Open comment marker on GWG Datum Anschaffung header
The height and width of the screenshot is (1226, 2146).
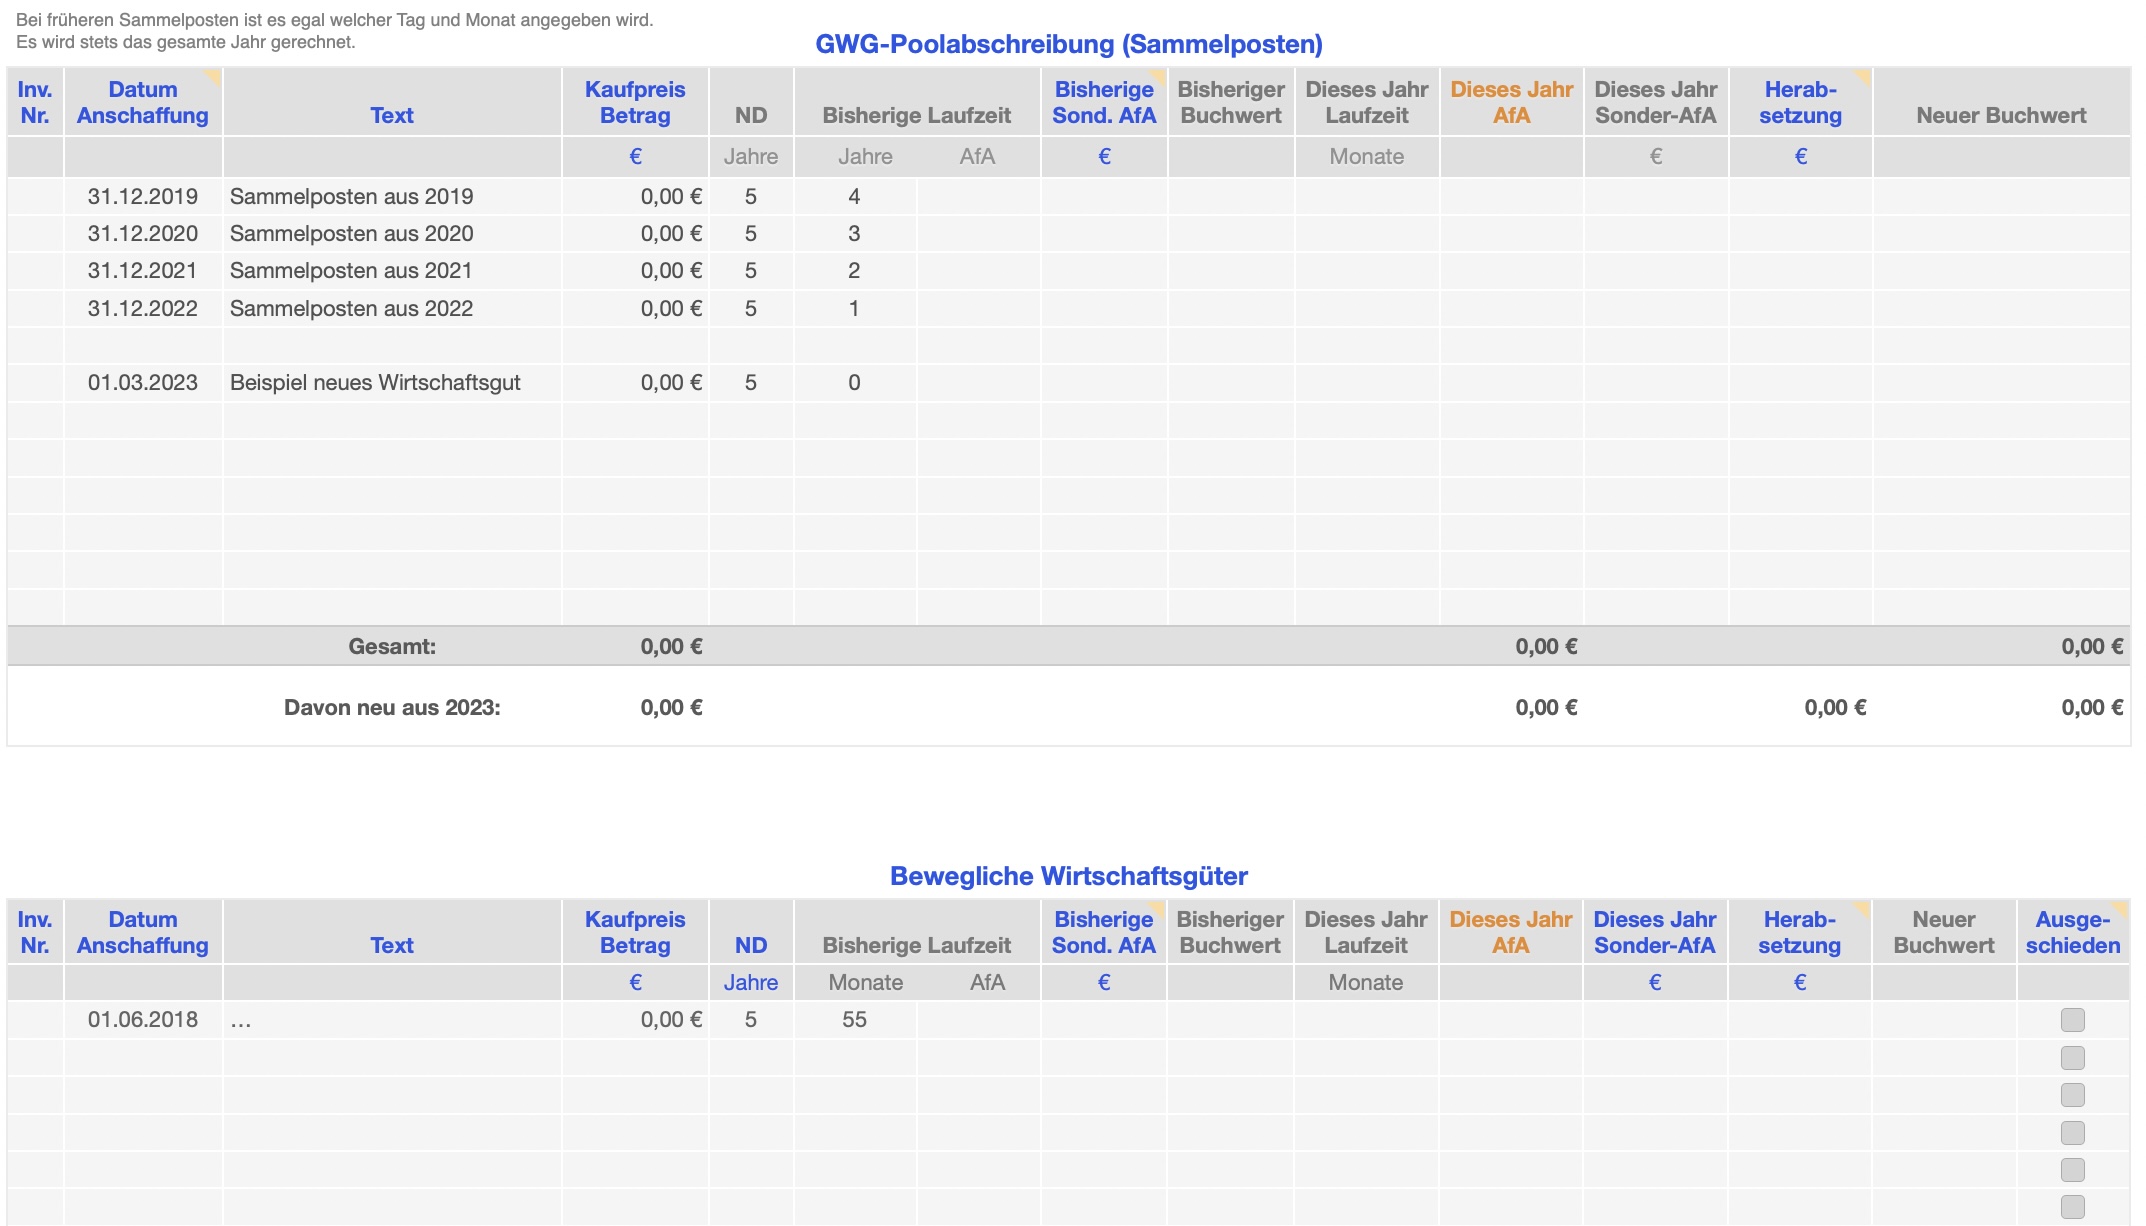214,75
